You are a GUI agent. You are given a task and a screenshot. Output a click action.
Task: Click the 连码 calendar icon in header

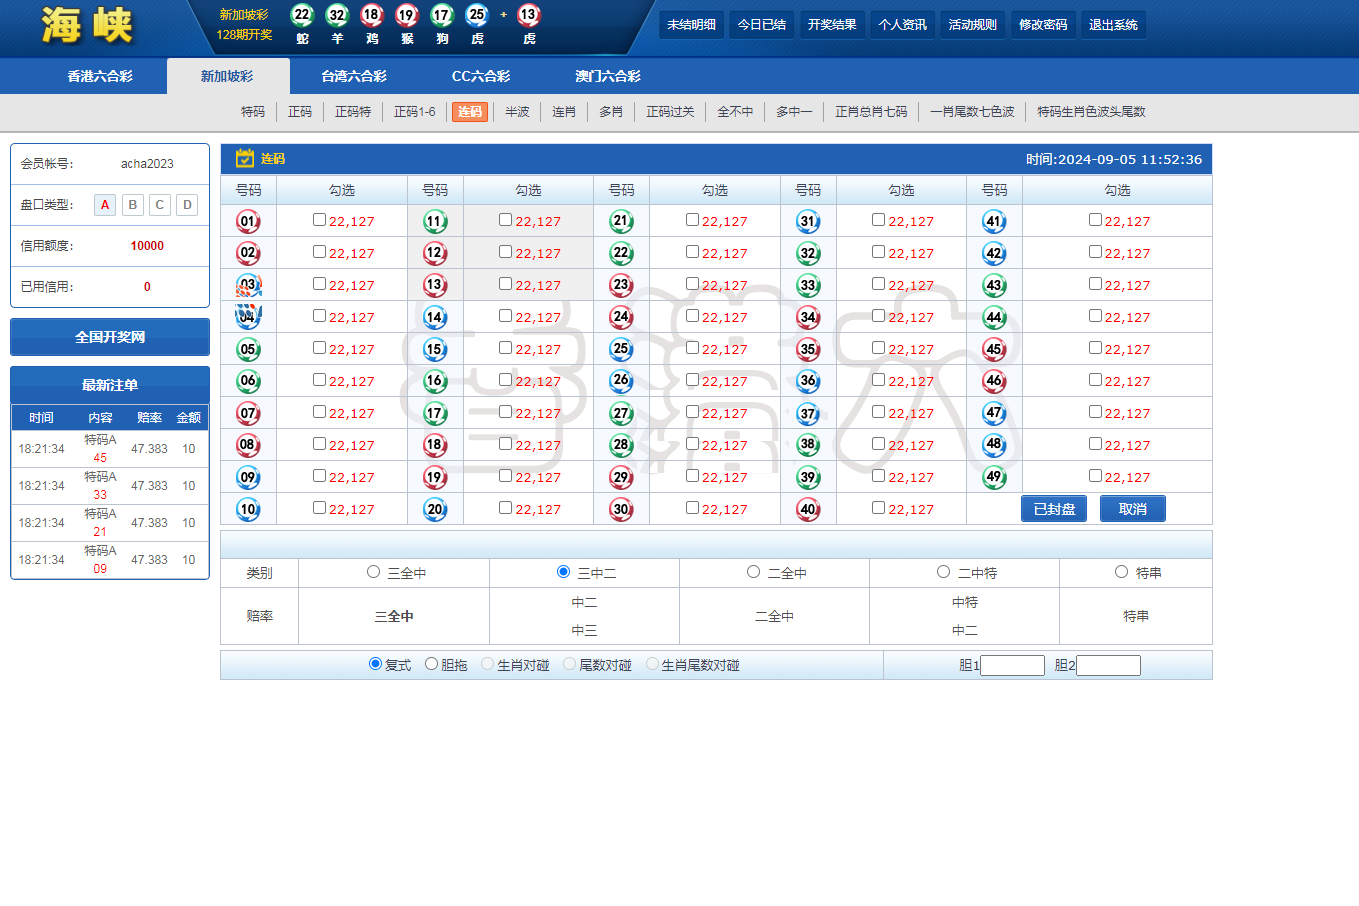coord(244,158)
